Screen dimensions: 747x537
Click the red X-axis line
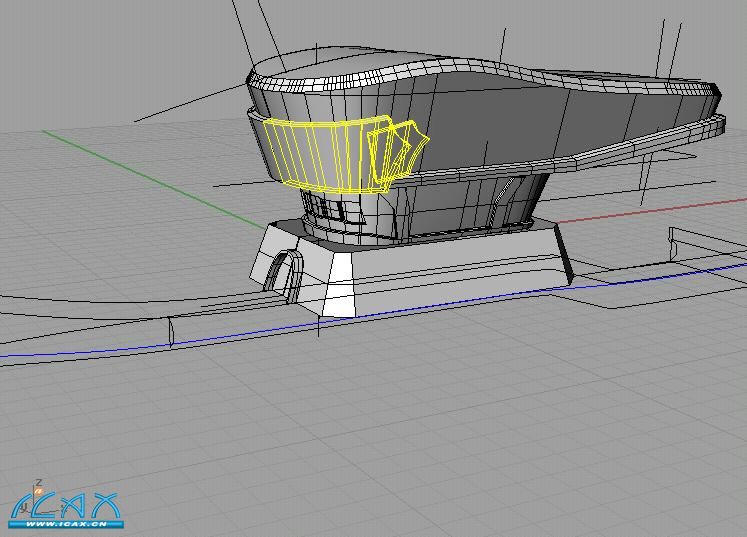(x=651, y=211)
